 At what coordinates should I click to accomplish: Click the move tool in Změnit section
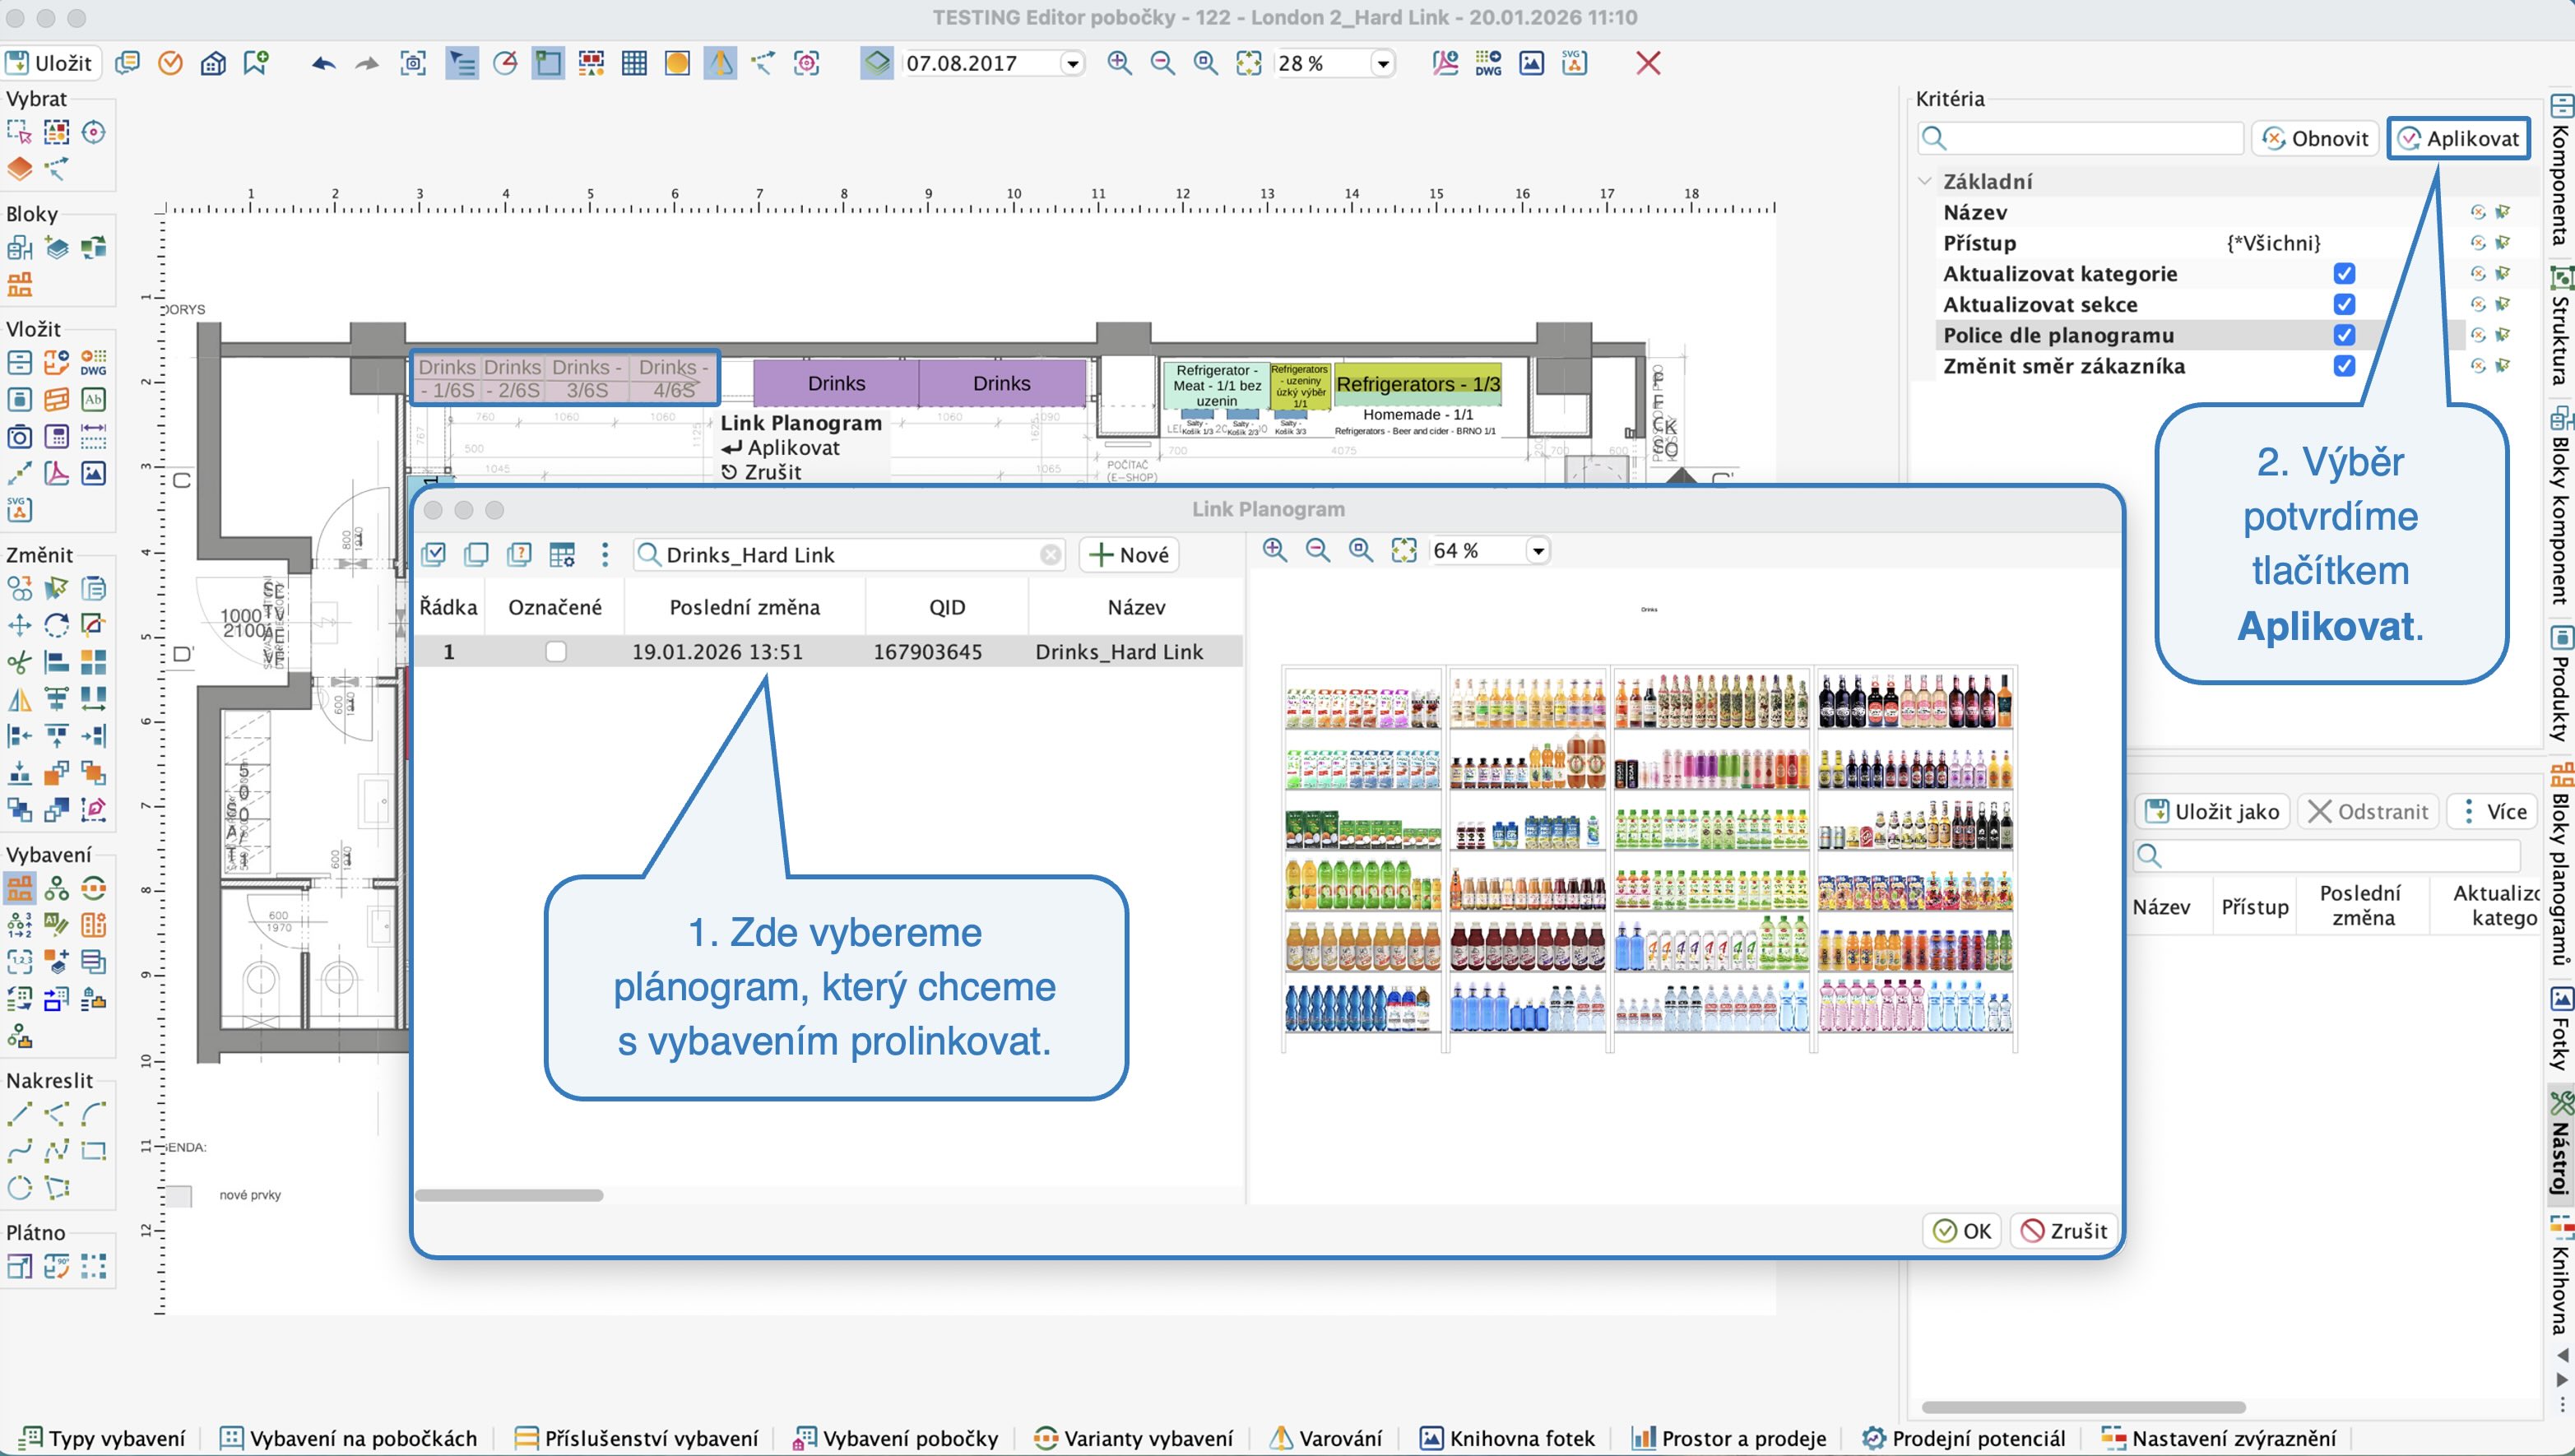click(x=20, y=625)
